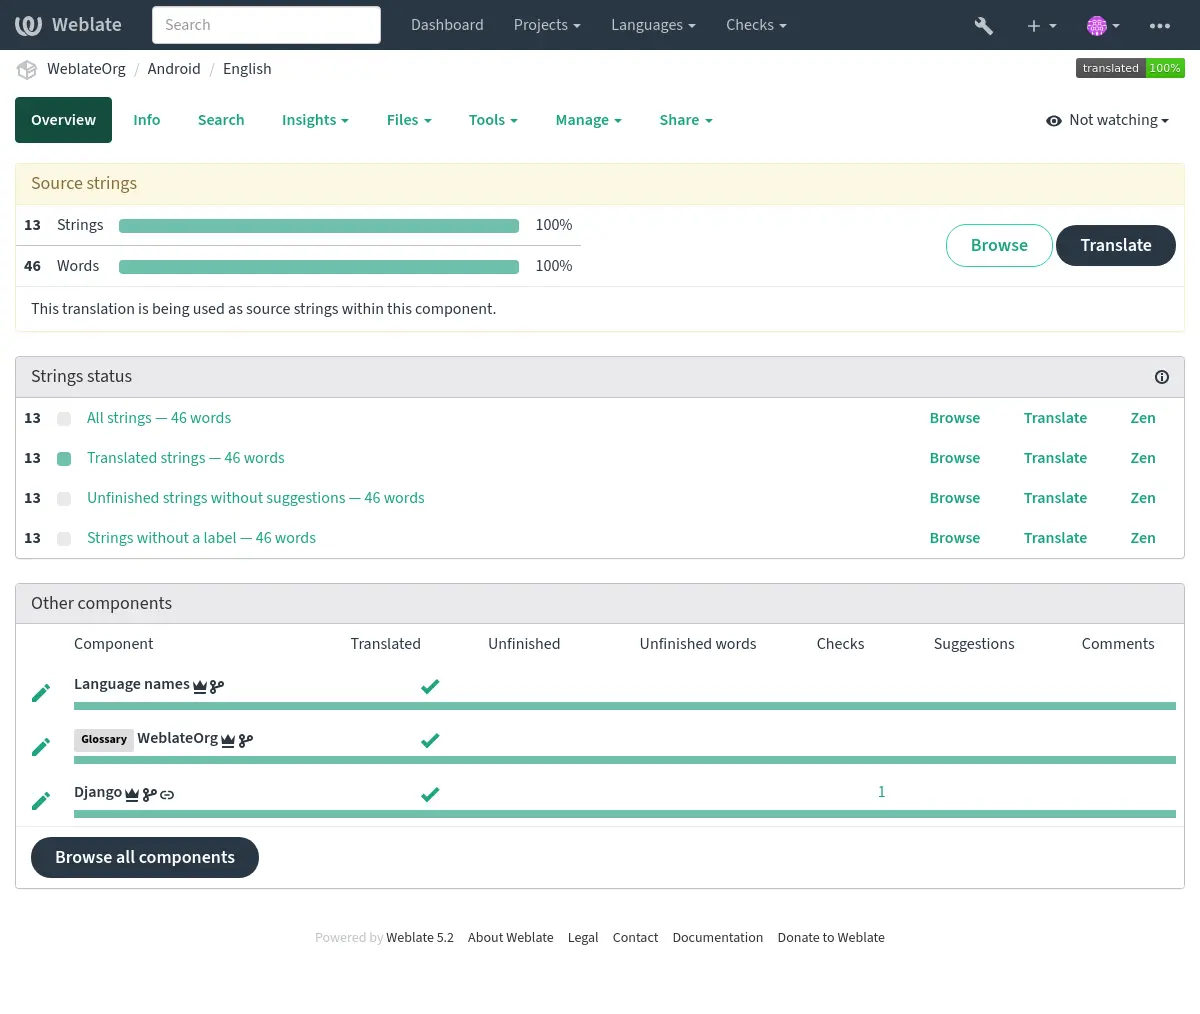
Task: Click the Strings progress bar
Action: click(x=319, y=226)
